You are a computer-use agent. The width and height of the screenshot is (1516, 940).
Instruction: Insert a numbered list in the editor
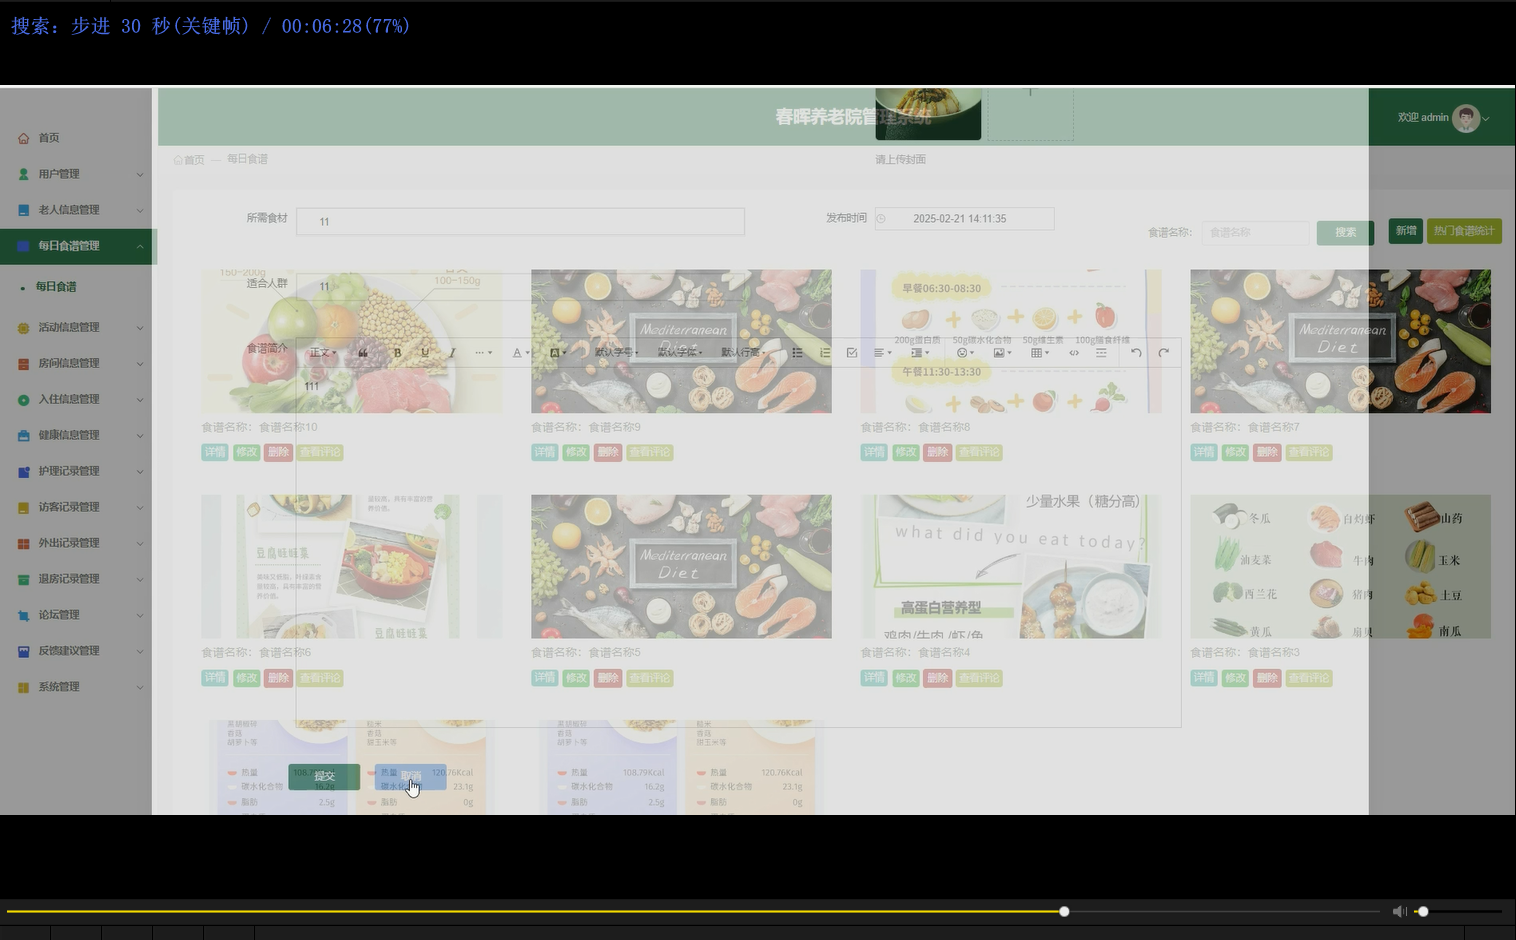(x=825, y=353)
